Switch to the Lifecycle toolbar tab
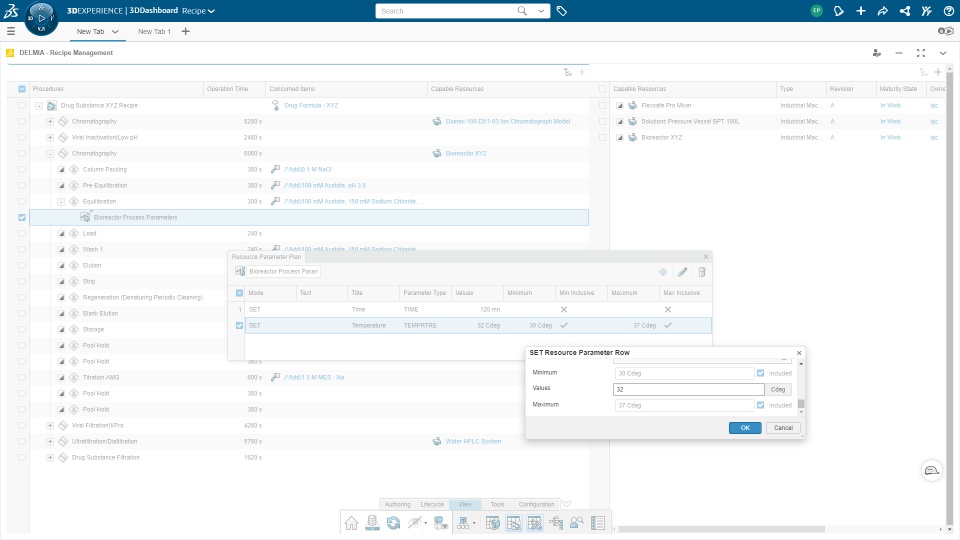This screenshot has height=540, width=960. point(432,504)
